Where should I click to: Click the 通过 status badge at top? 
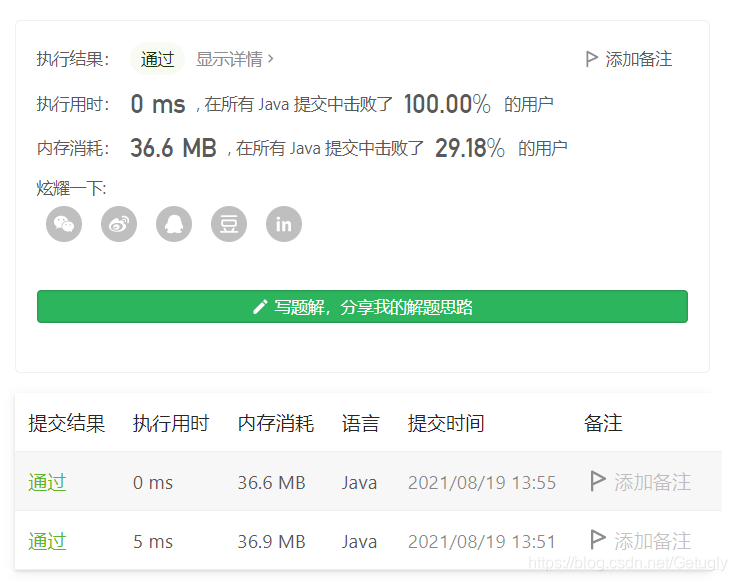pyautogui.click(x=157, y=59)
